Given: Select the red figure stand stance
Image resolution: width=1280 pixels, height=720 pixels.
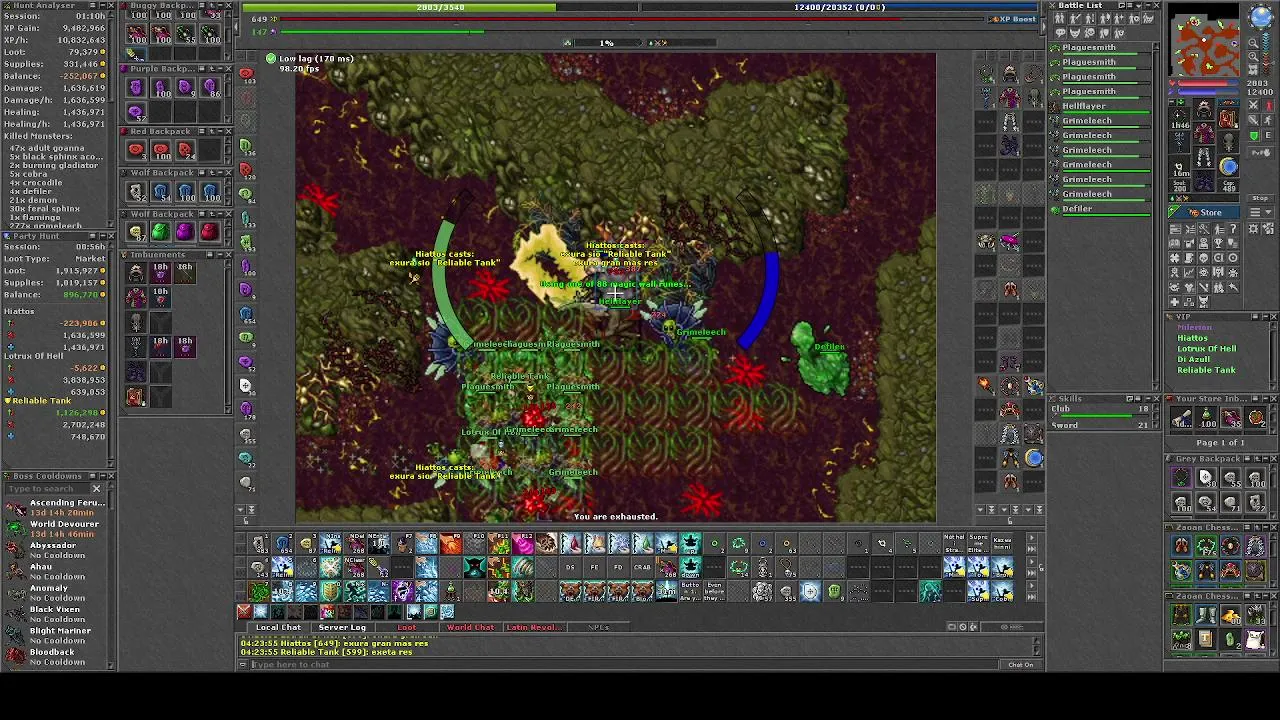Looking at the screenshot, I should point(1269,106).
